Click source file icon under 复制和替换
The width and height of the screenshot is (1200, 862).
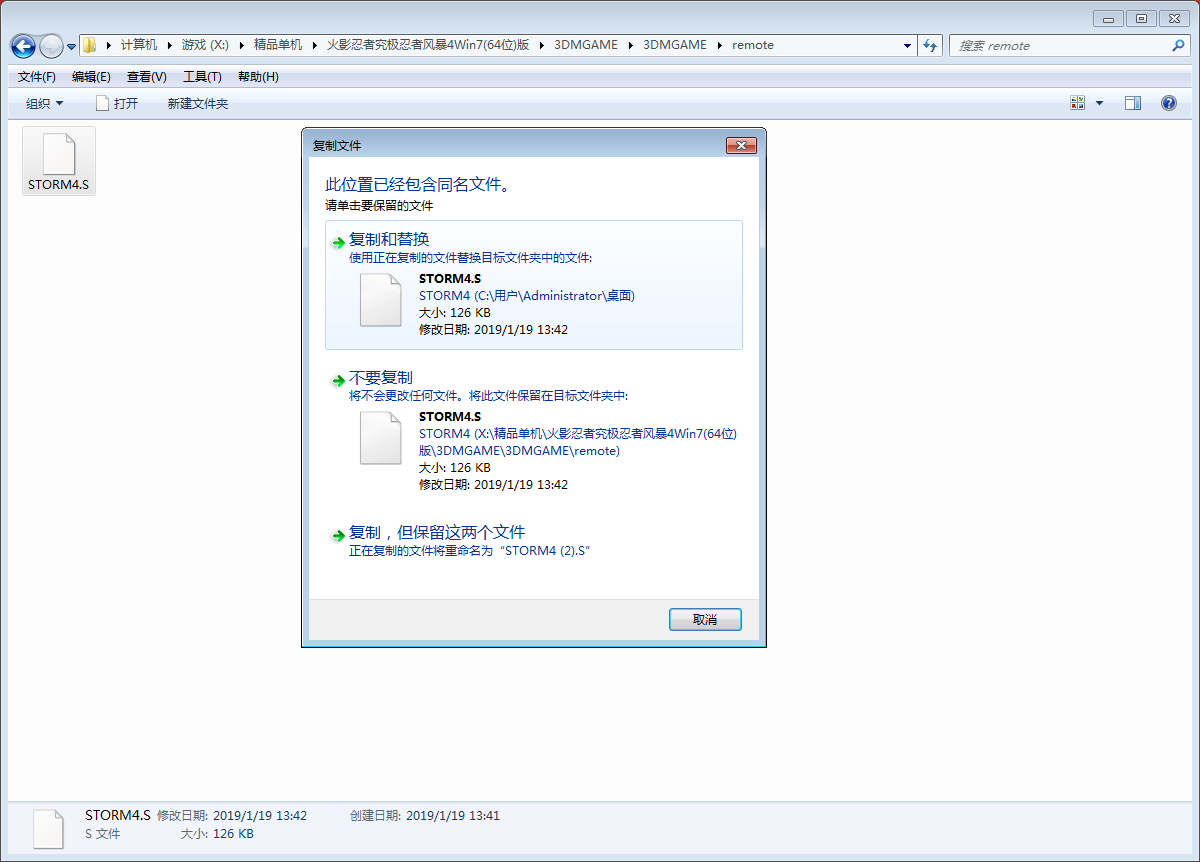point(380,299)
